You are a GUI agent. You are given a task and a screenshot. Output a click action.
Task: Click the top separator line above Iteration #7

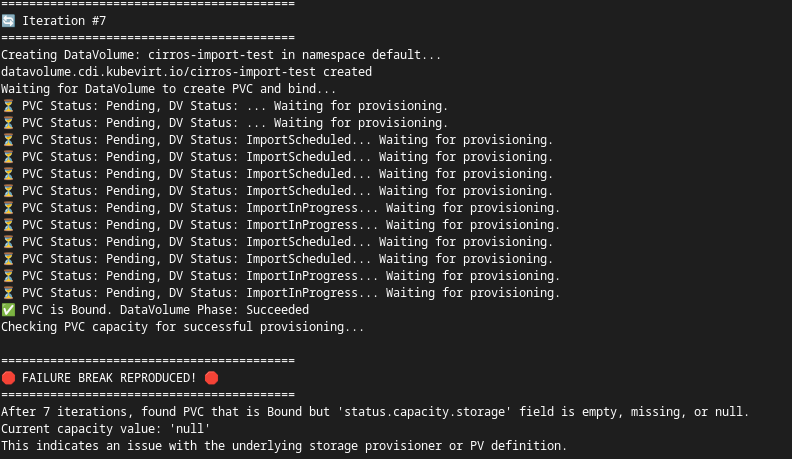[x=148, y=5]
